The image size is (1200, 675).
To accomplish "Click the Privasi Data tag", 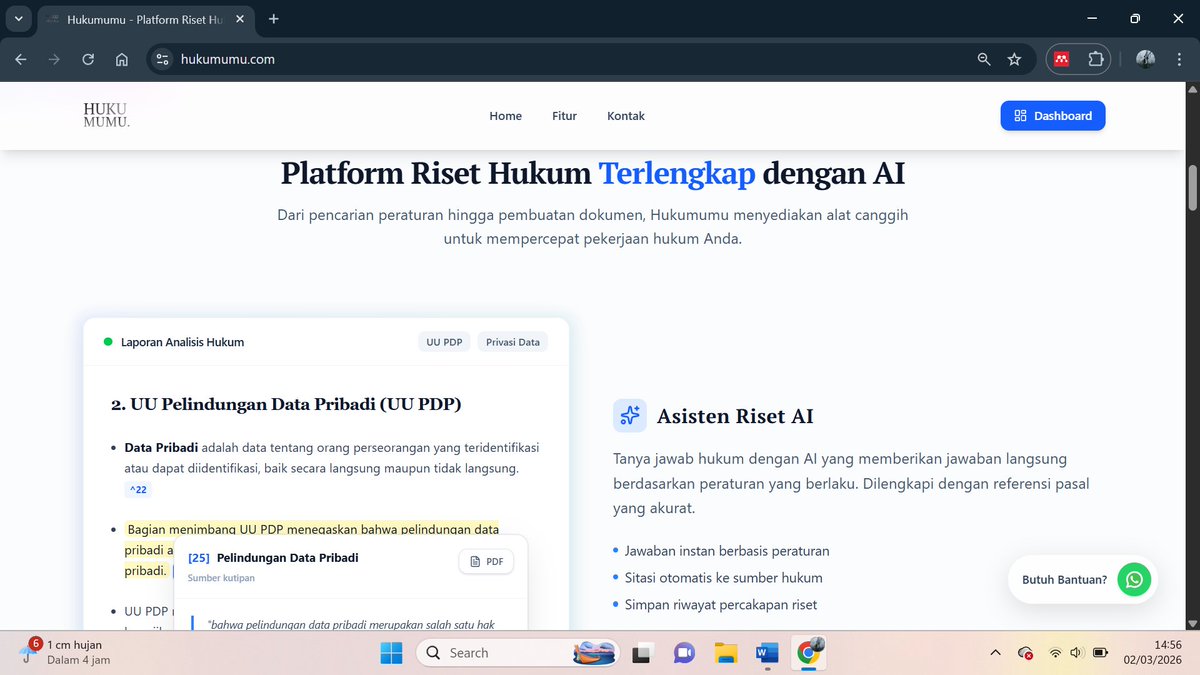I will click(x=513, y=342).
